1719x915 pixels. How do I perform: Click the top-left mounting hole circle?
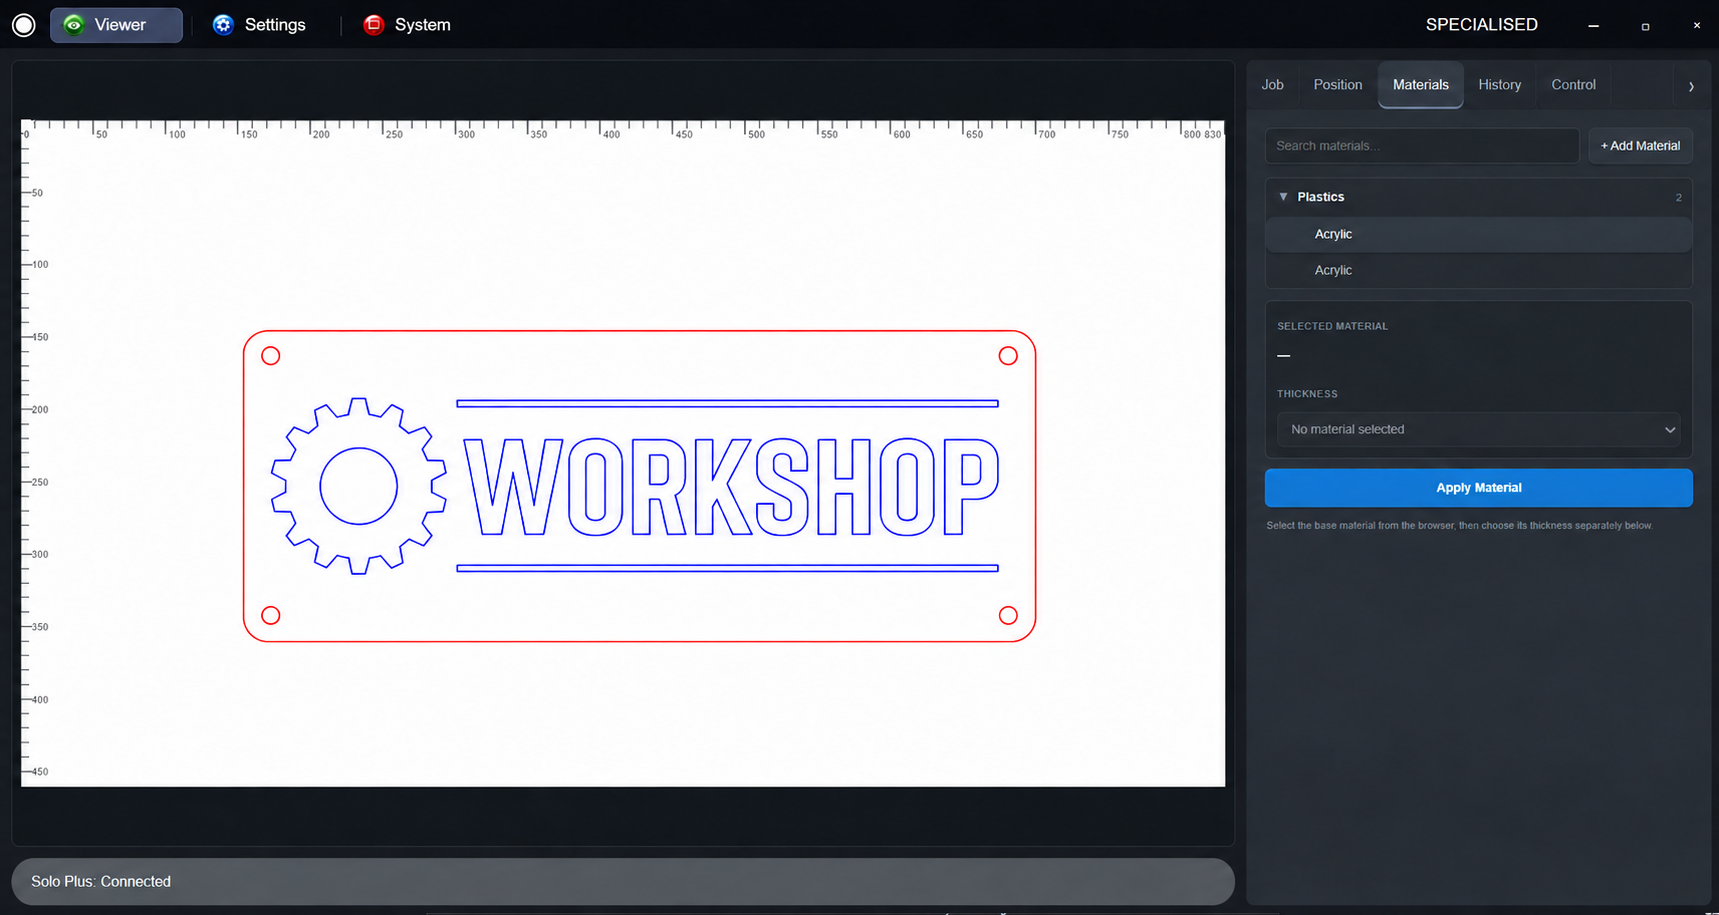point(270,356)
